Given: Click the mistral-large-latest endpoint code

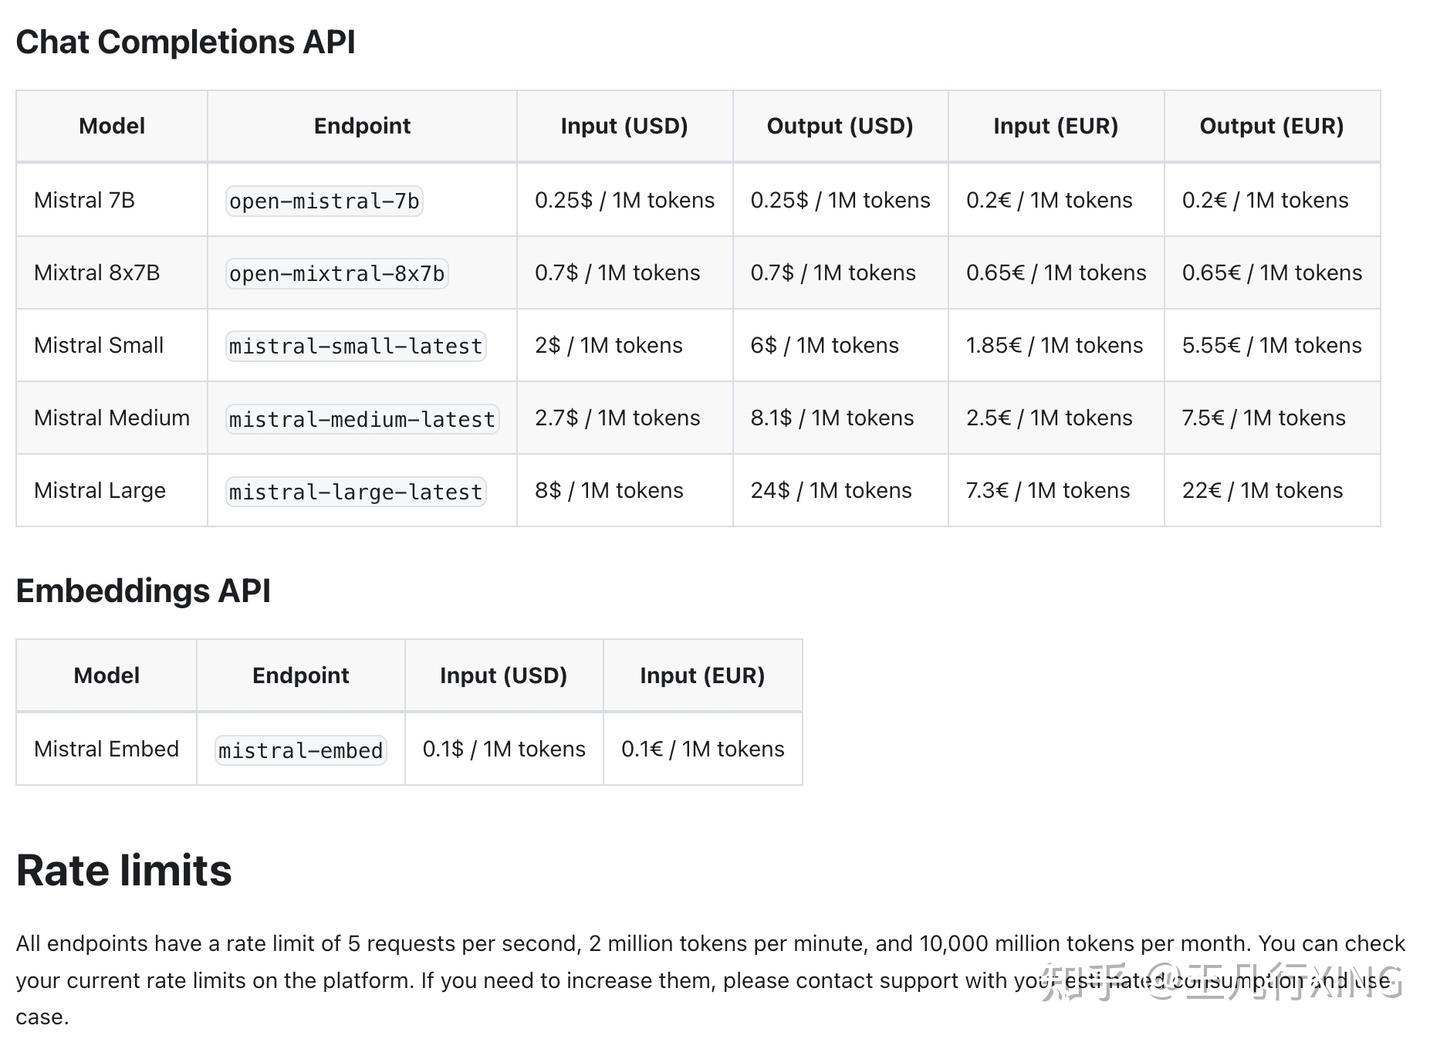Looking at the screenshot, I should (x=356, y=492).
